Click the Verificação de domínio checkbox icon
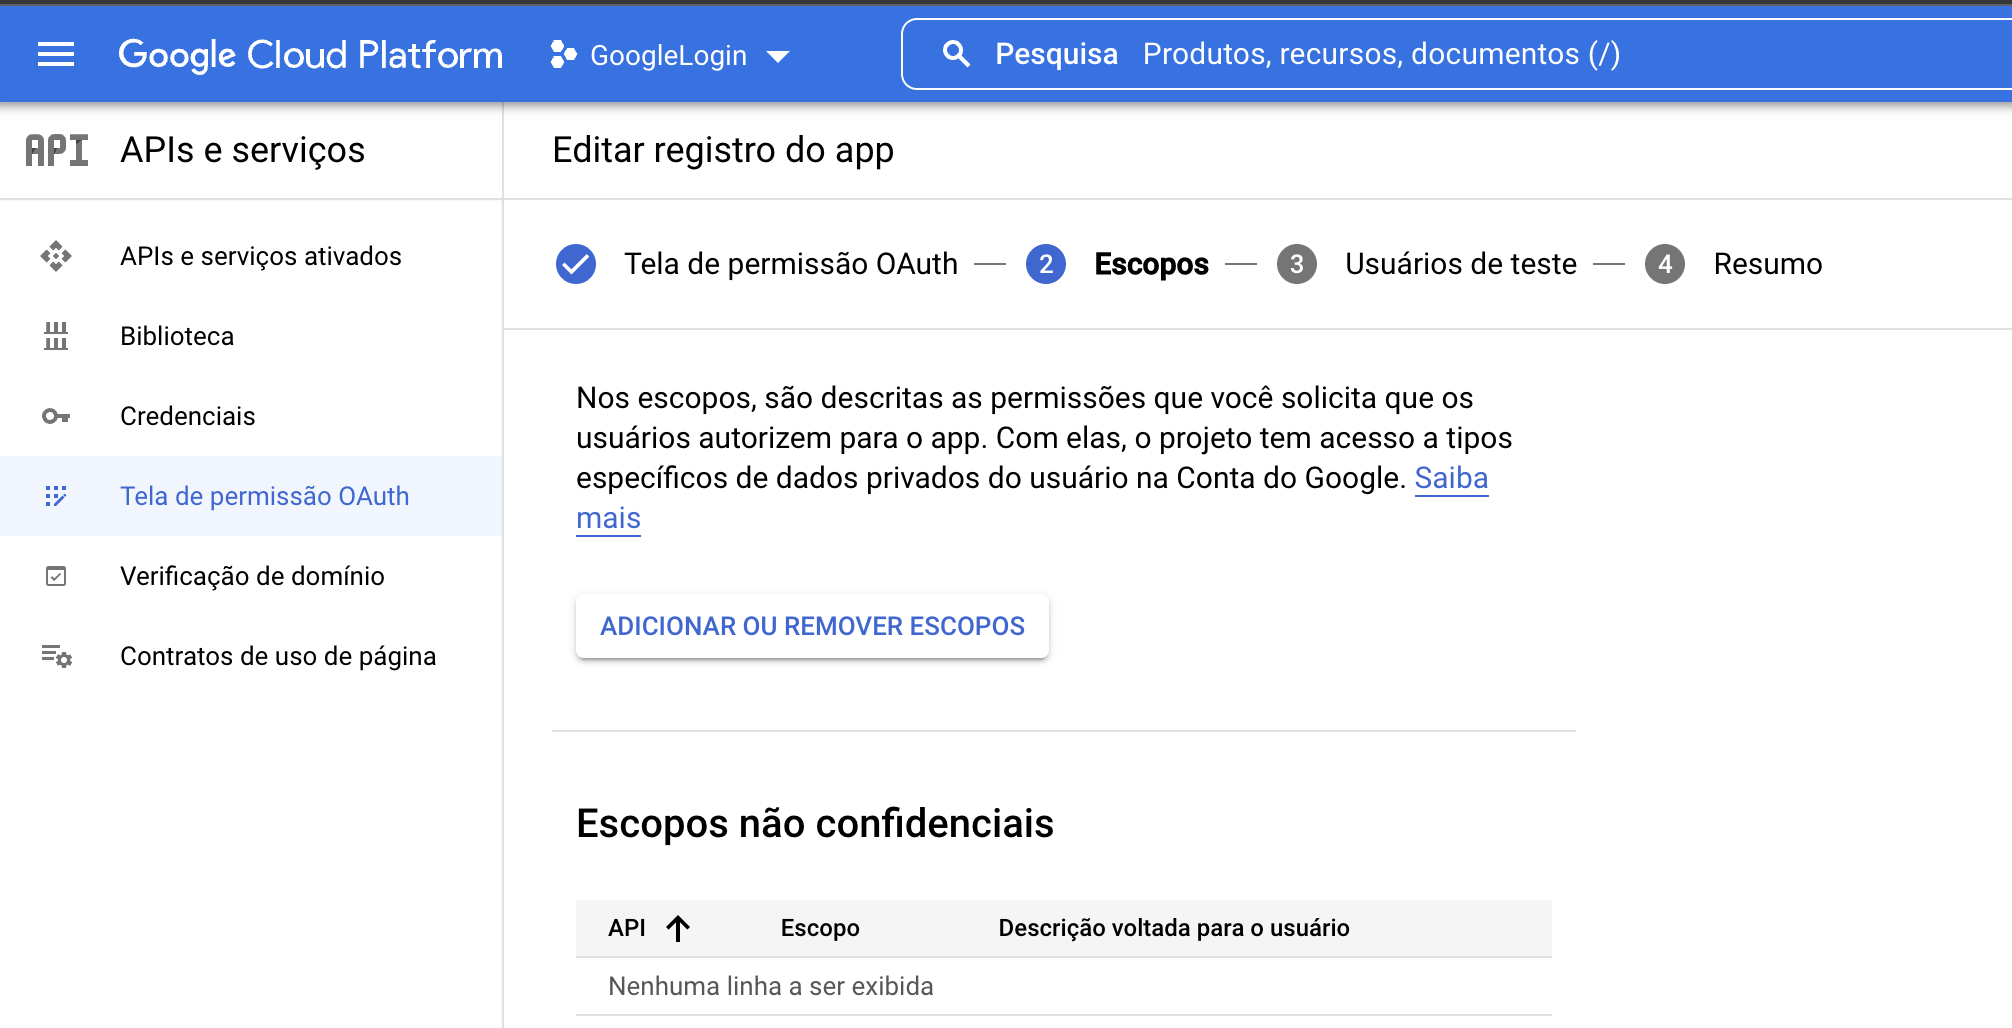Screen dimensions: 2012x1028 click(56, 576)
